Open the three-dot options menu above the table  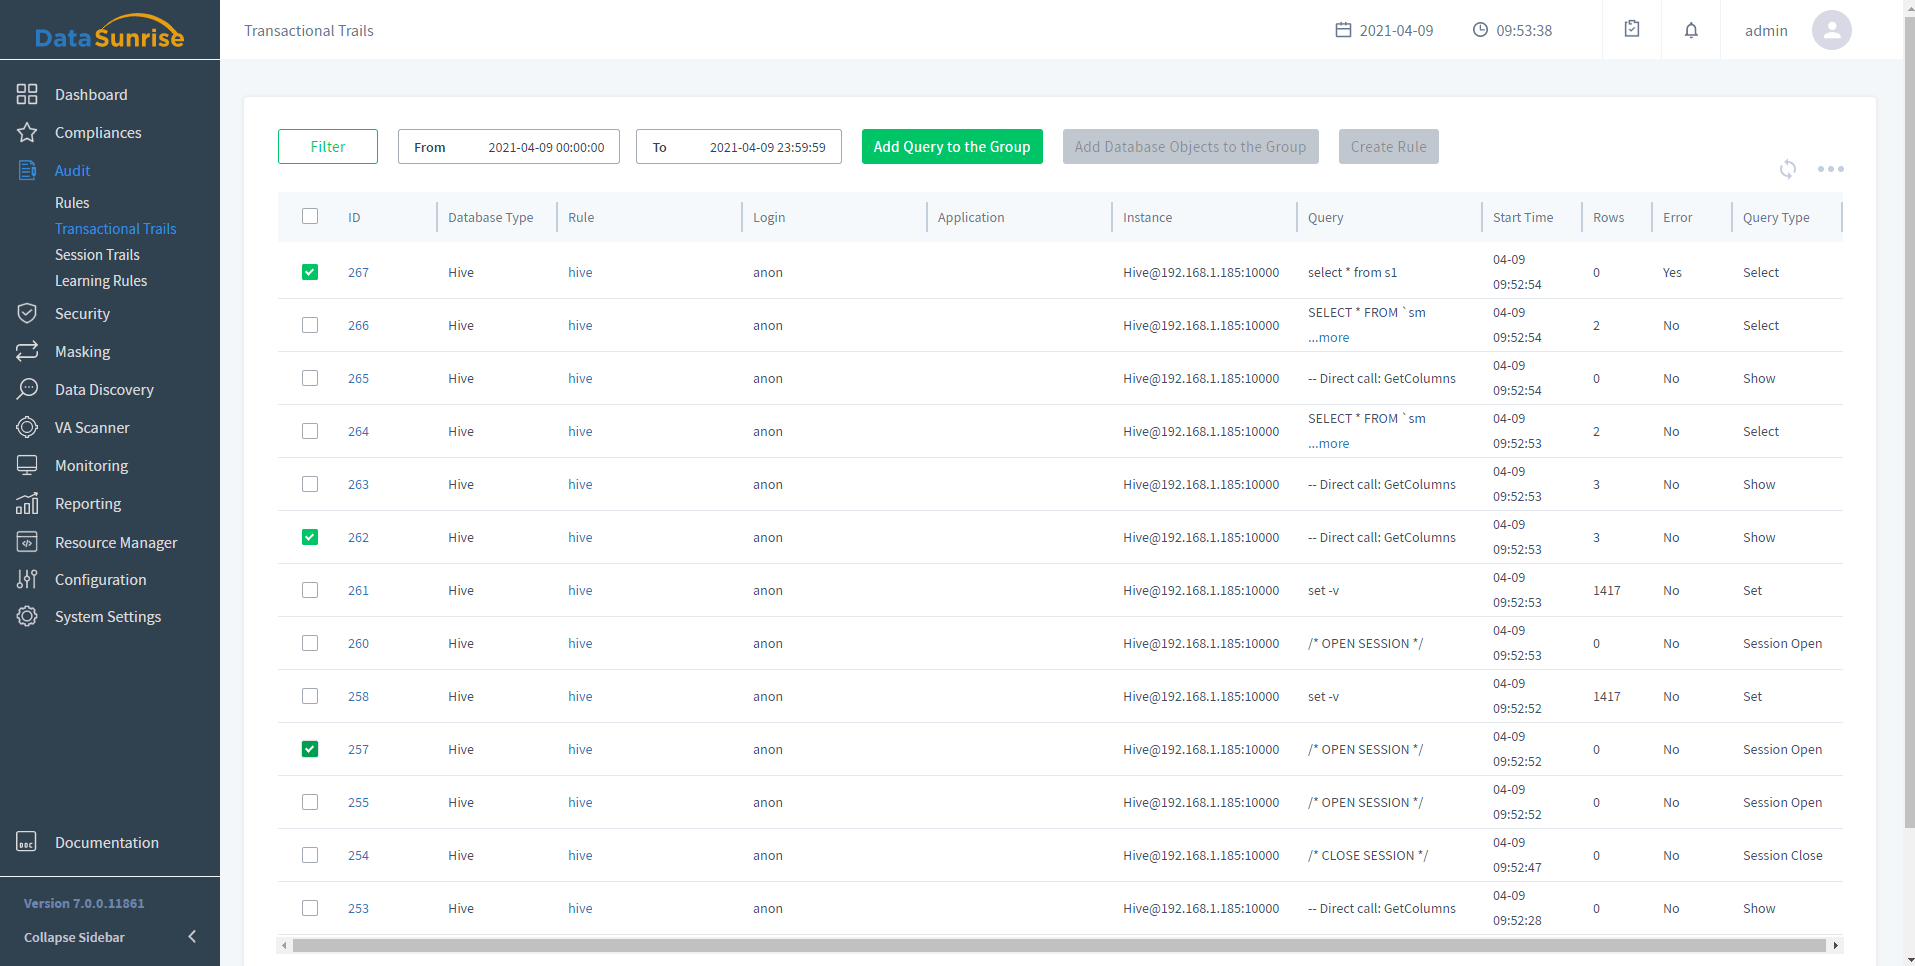click(1832, 169)
